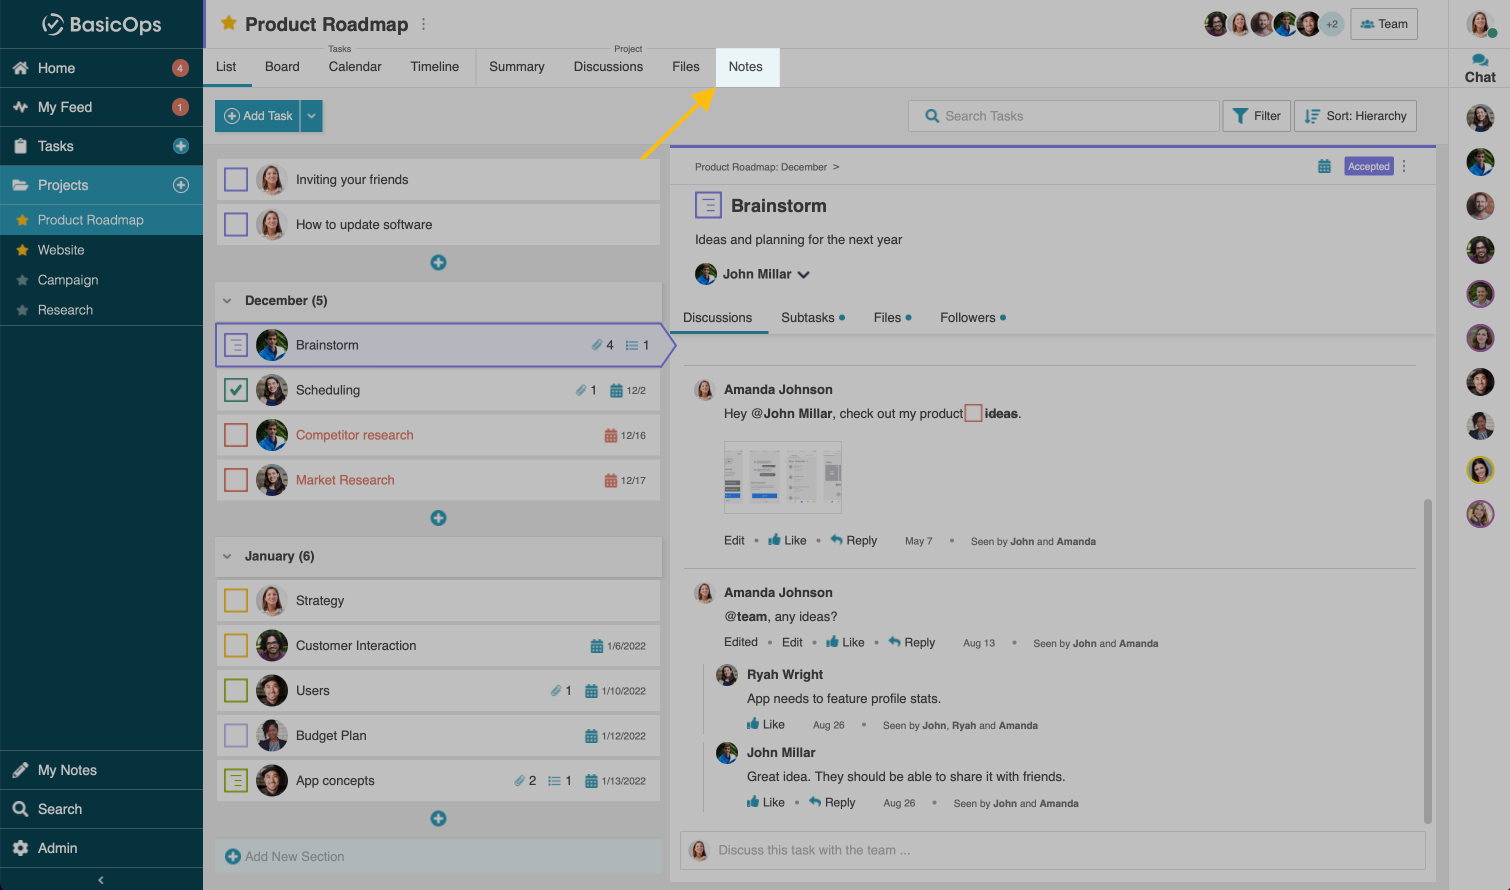Open the John Millar assignee dropdown
Viewport: 1510px width, 890px height.
[x=803, y=274]
